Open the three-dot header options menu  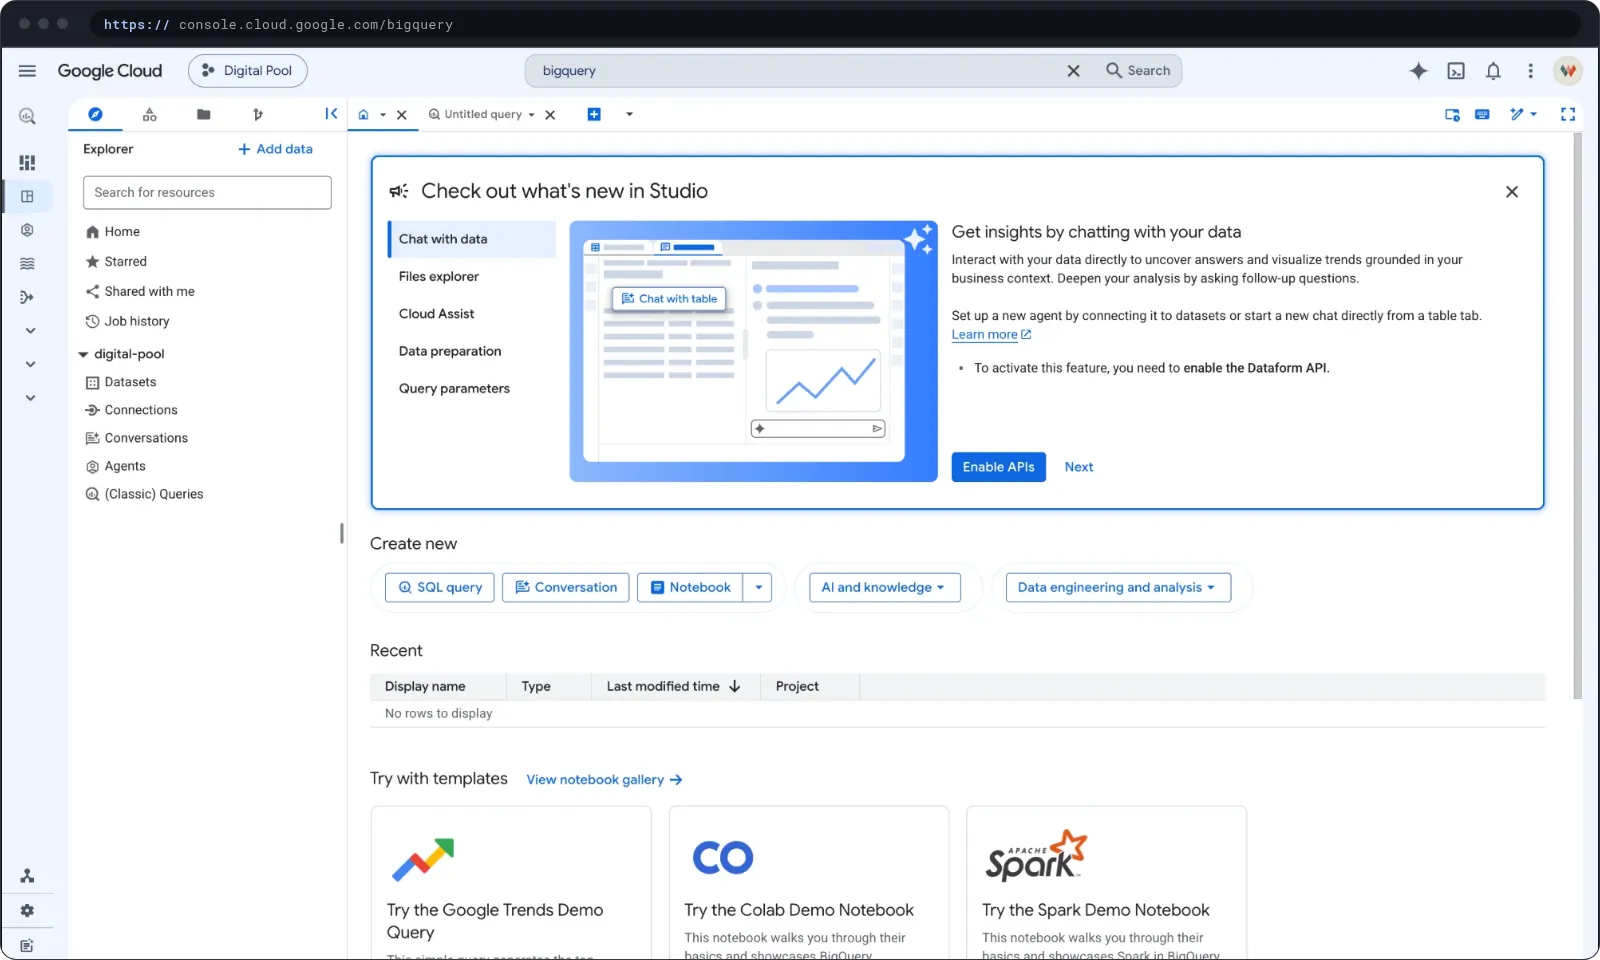coord(1530,71)
